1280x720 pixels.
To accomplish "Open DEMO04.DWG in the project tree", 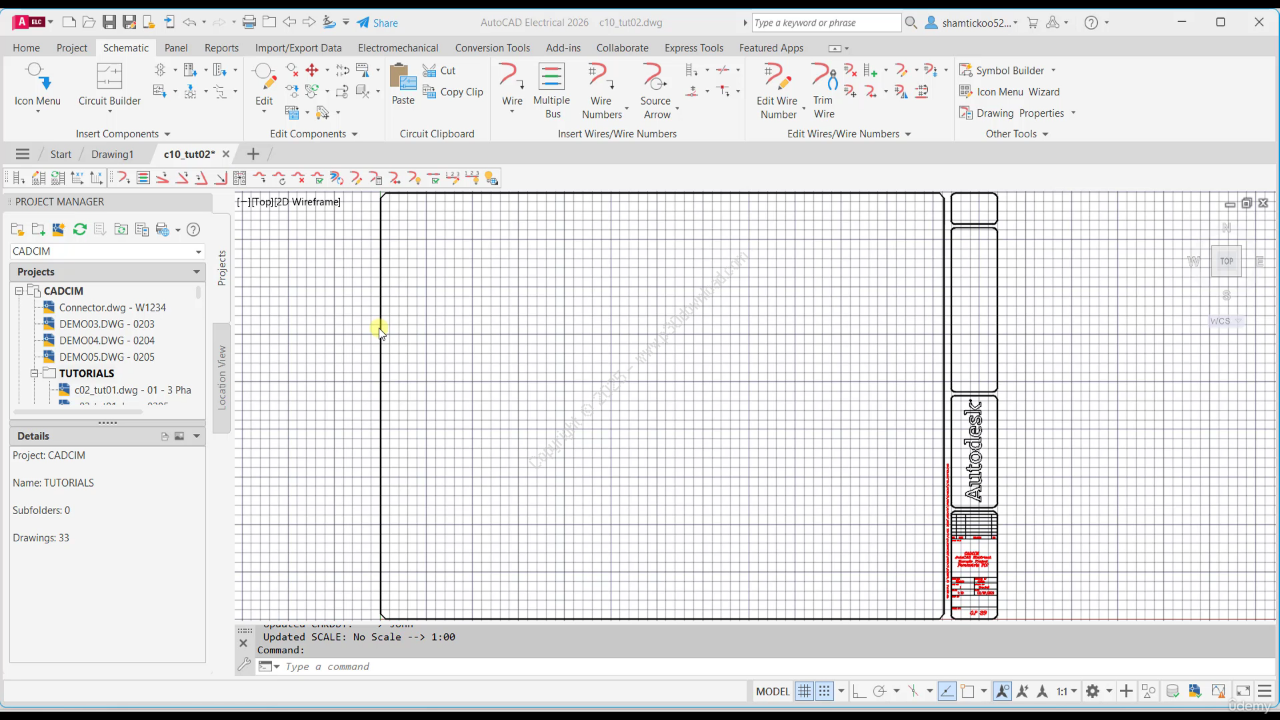I will (x=106, y=340).
